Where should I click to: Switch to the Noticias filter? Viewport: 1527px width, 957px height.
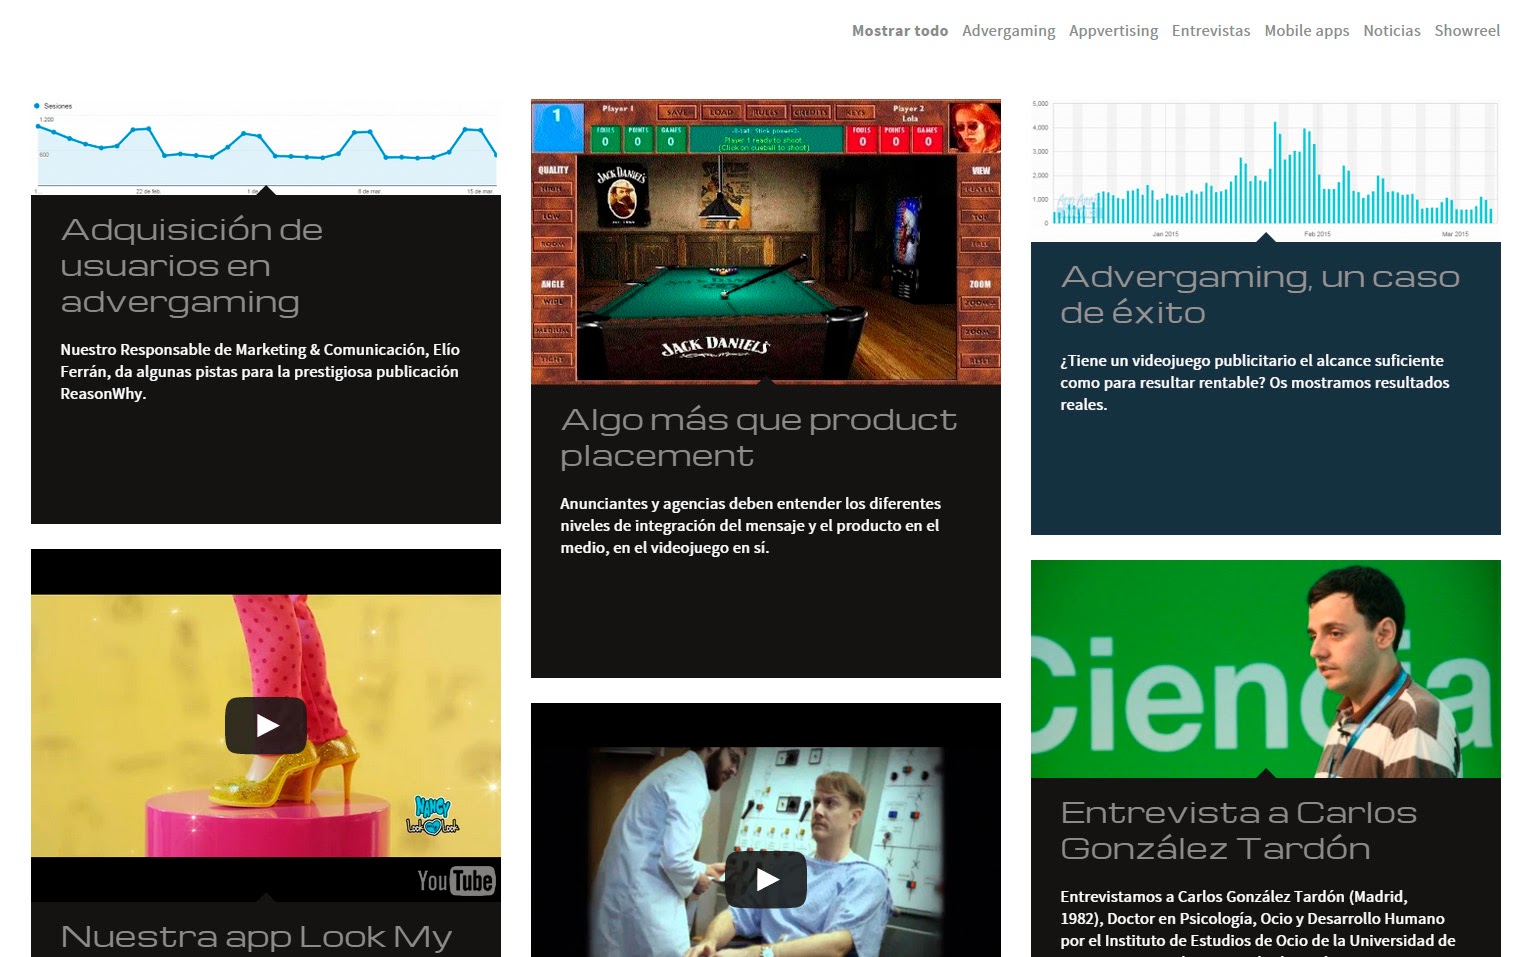coord(1392,31)
